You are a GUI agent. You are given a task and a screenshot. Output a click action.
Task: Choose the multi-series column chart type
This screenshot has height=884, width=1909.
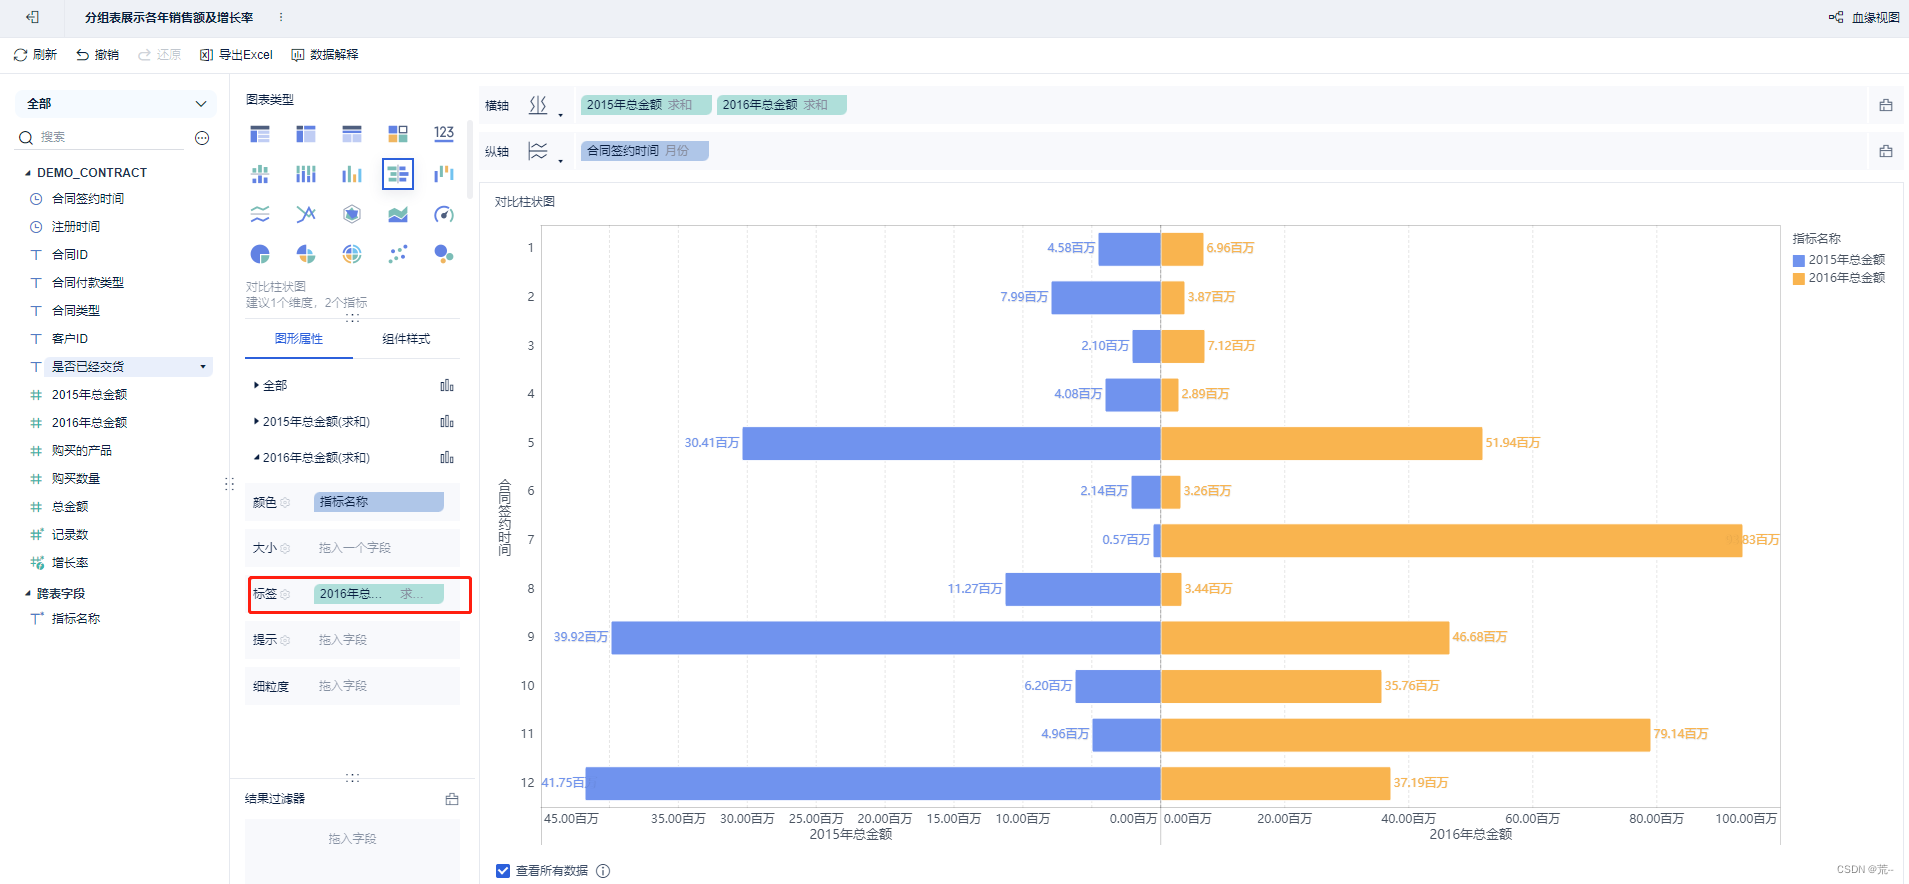[352, 174]
